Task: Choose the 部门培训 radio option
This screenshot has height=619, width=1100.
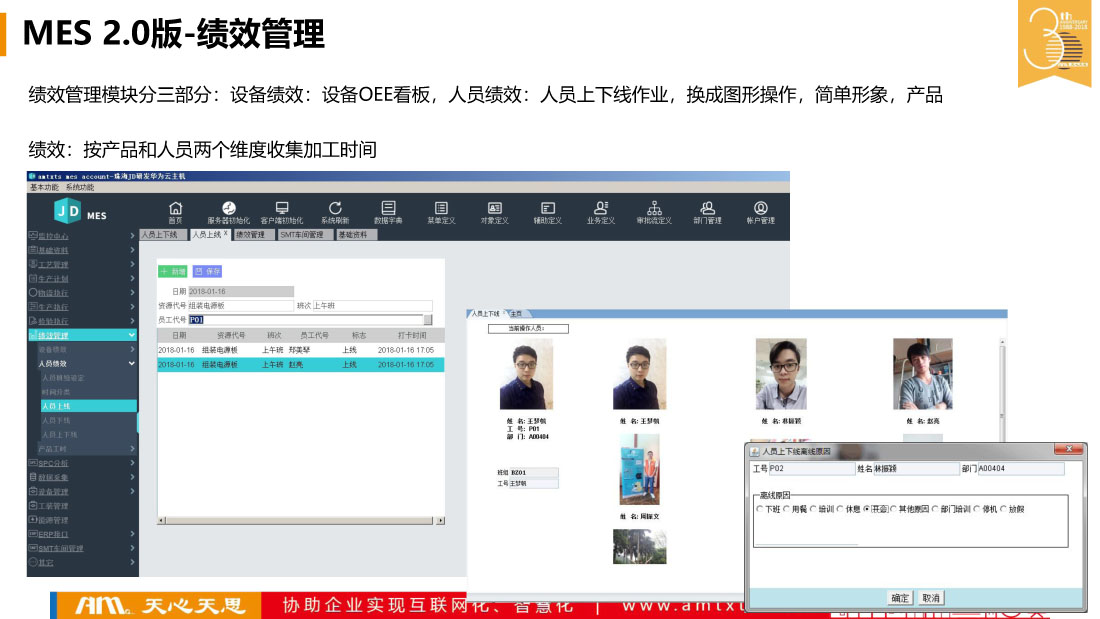Action: (936, 510)
